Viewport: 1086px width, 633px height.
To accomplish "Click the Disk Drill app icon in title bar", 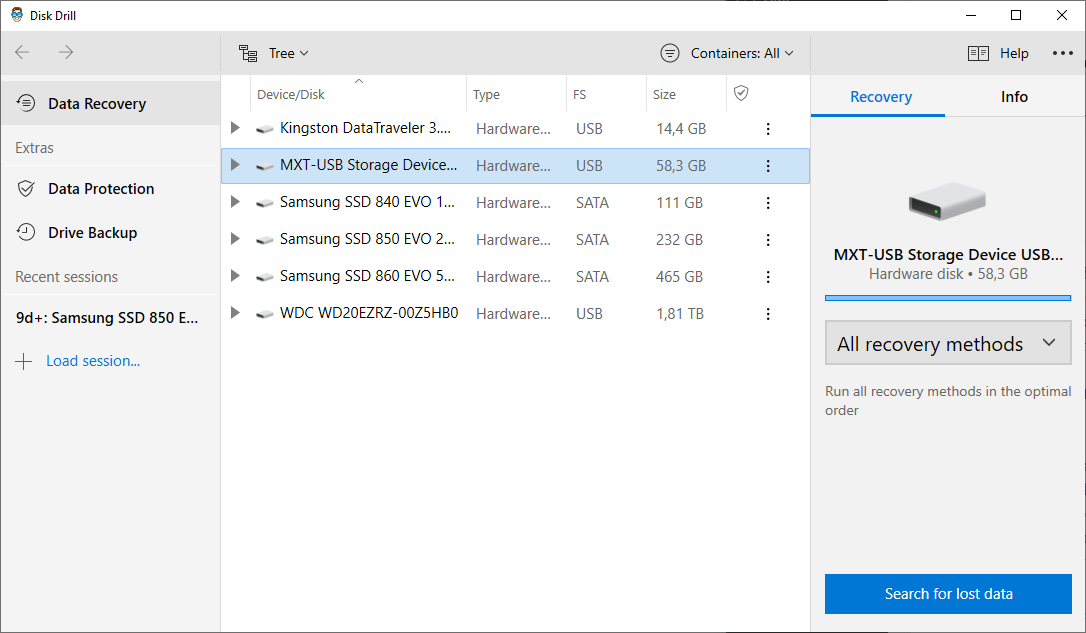I will tap(17, 15).
